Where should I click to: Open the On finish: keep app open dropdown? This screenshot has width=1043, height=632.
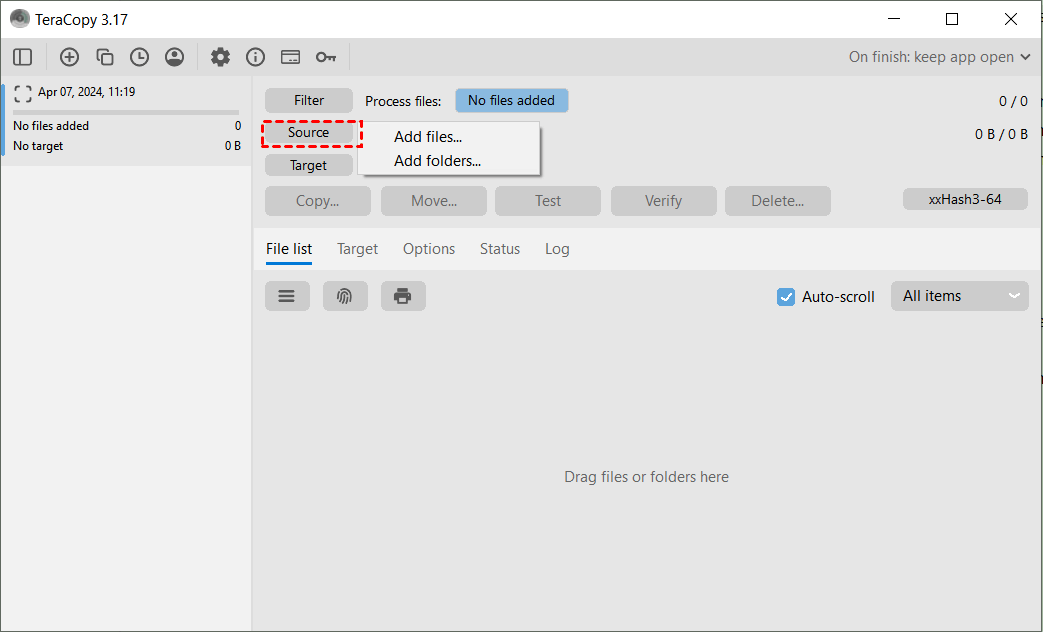[939, 57]
